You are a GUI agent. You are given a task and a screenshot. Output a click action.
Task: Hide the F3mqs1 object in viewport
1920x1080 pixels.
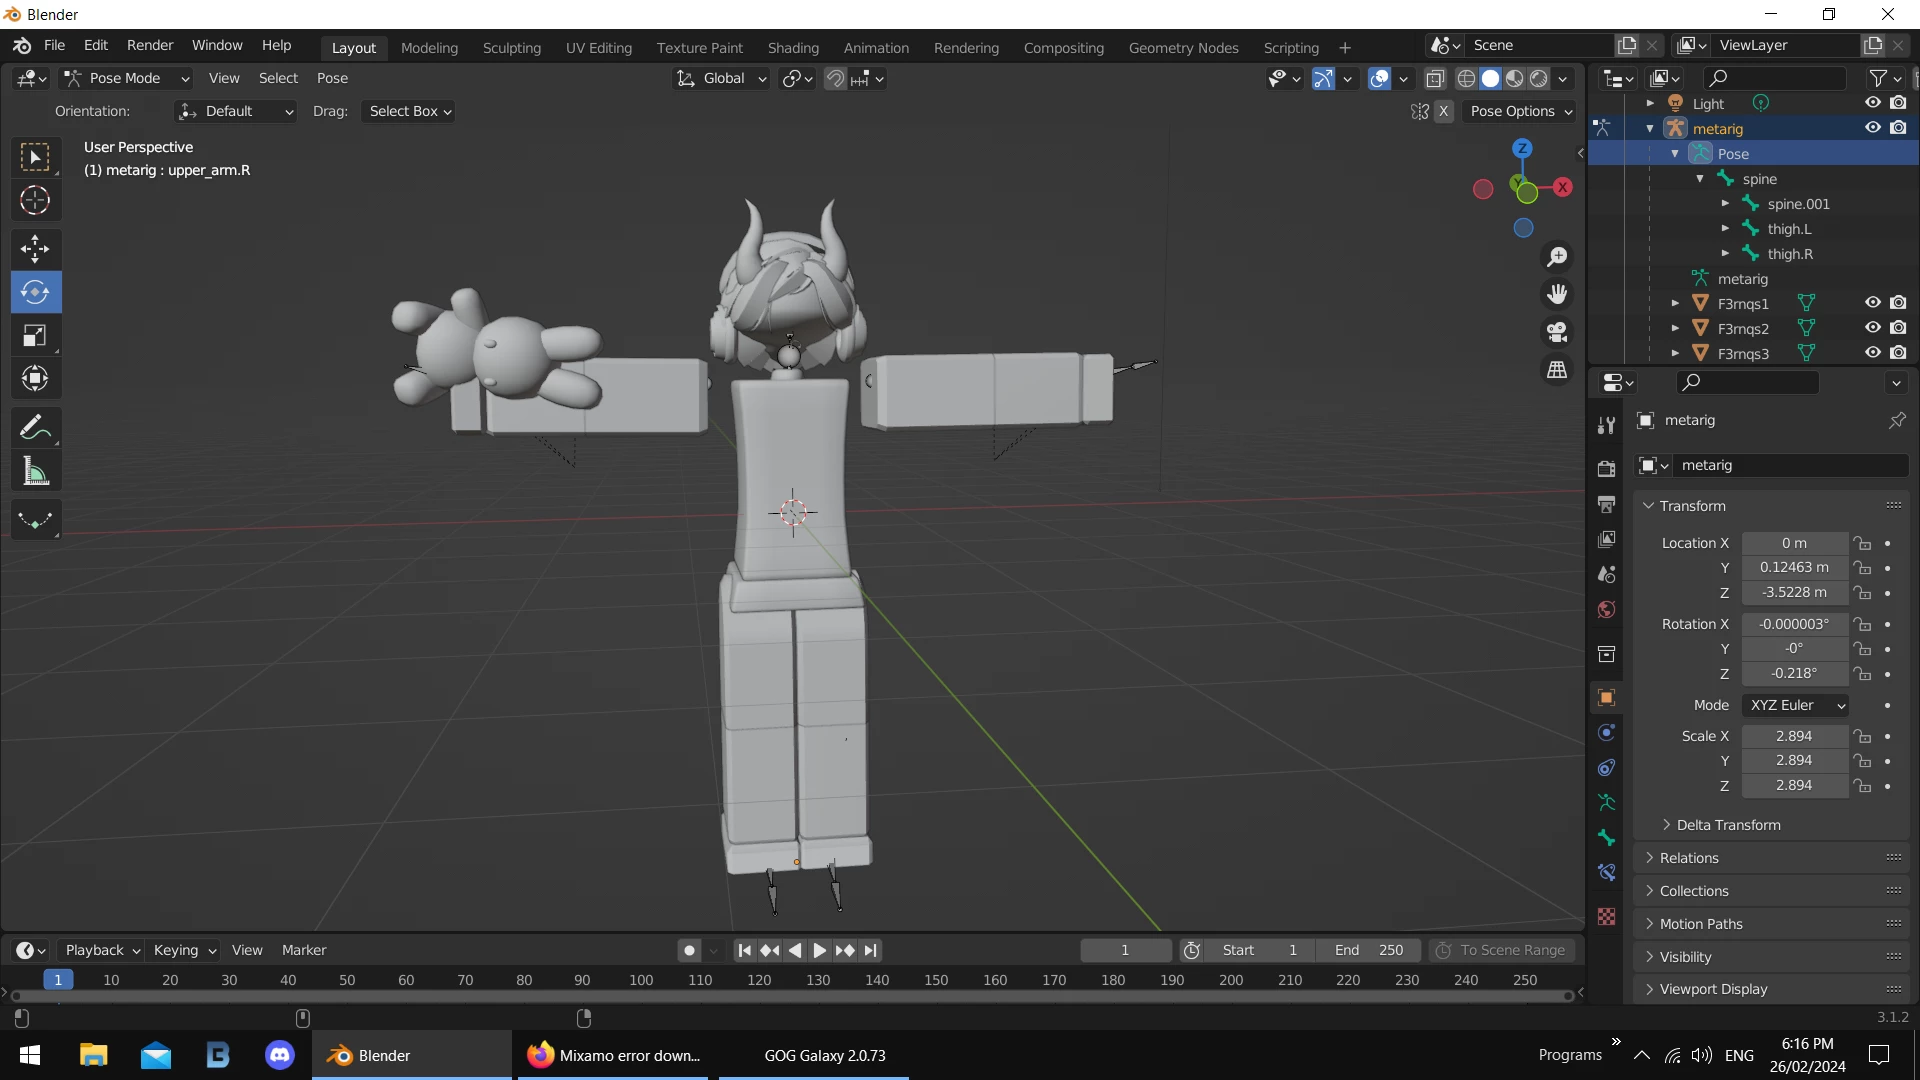point(1873,303)
